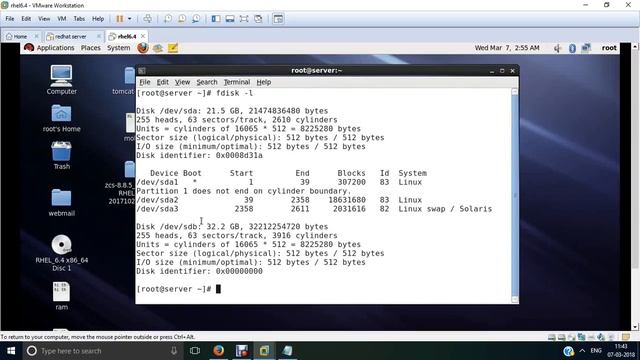Show hidden system tray icons

[x=582, y=351]
